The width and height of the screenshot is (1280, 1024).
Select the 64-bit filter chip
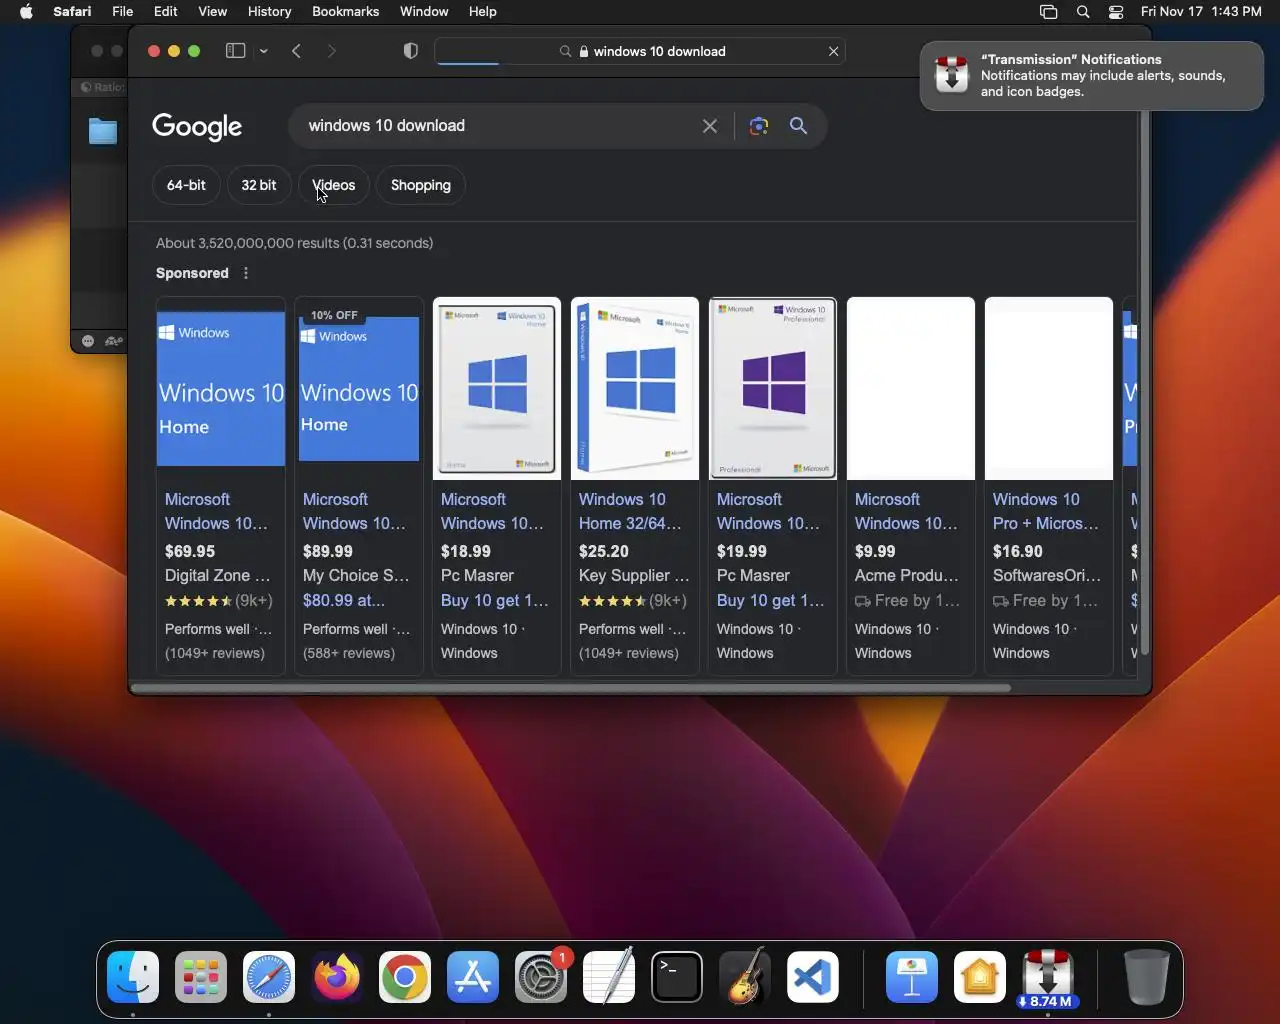pyautogui.click(x=186, y=185)
